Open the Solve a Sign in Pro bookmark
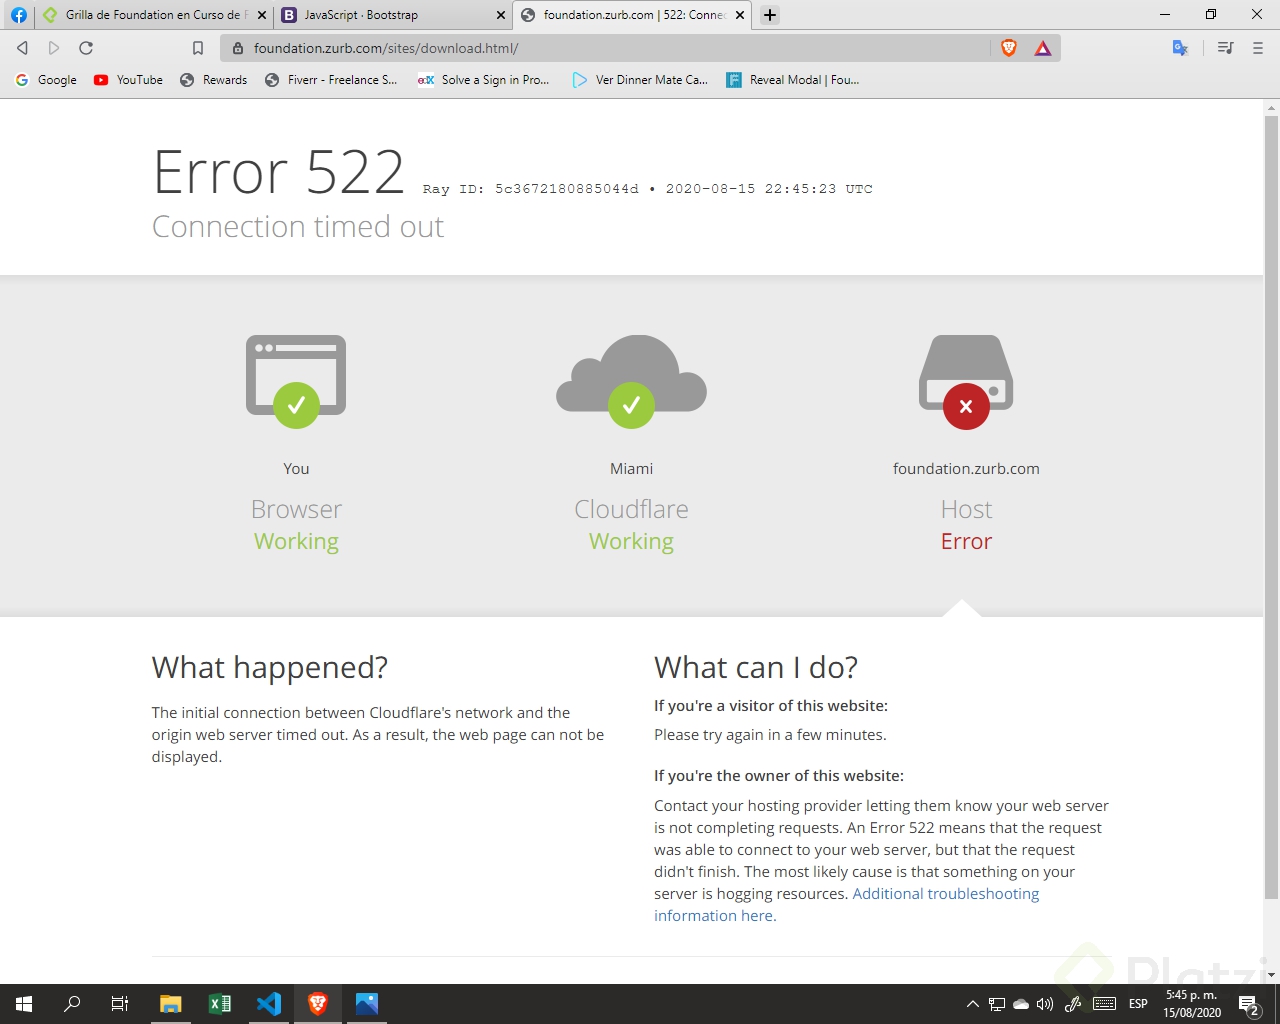This screenshot has height=1024, width=1280. [484, 80]
